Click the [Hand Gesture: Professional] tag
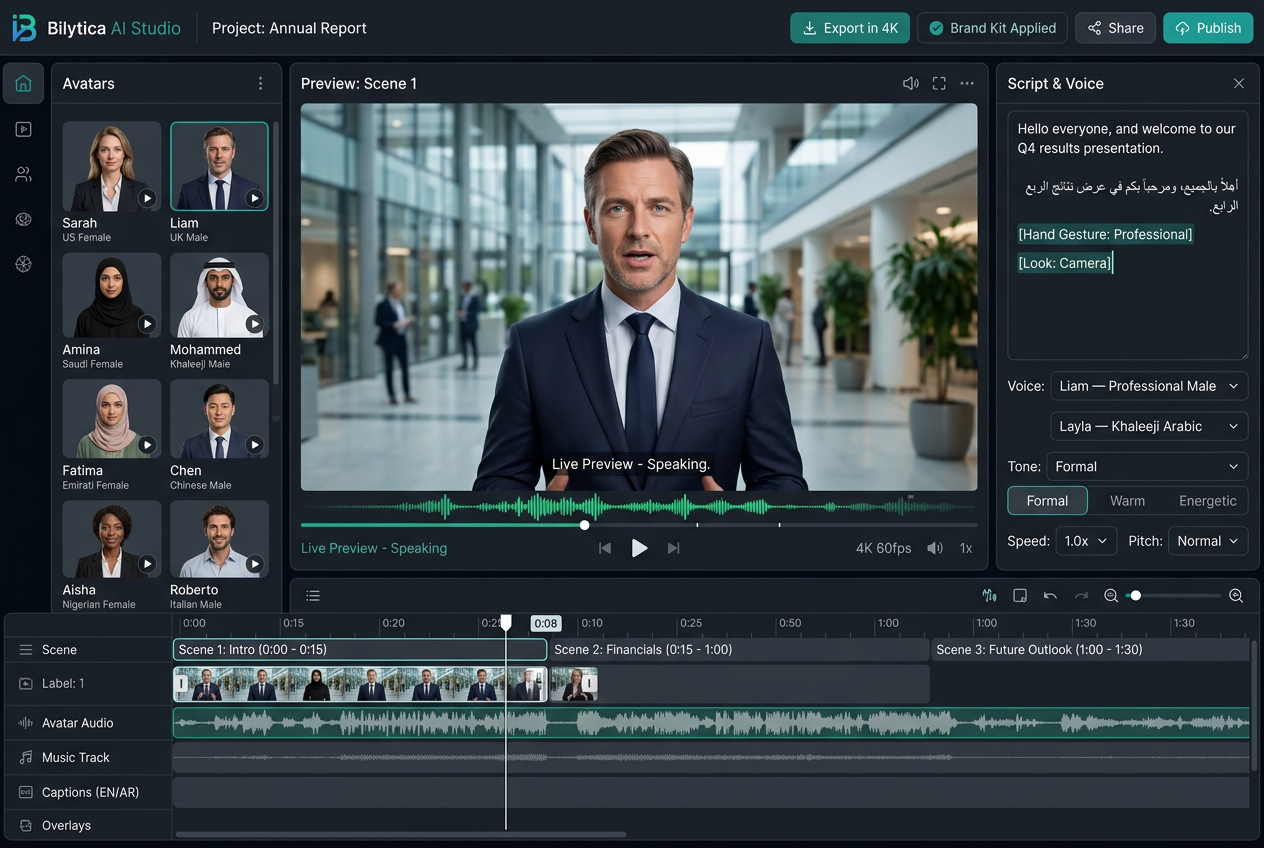Viewport: 1264px width, 848px height. click(x=1105, y=234)
